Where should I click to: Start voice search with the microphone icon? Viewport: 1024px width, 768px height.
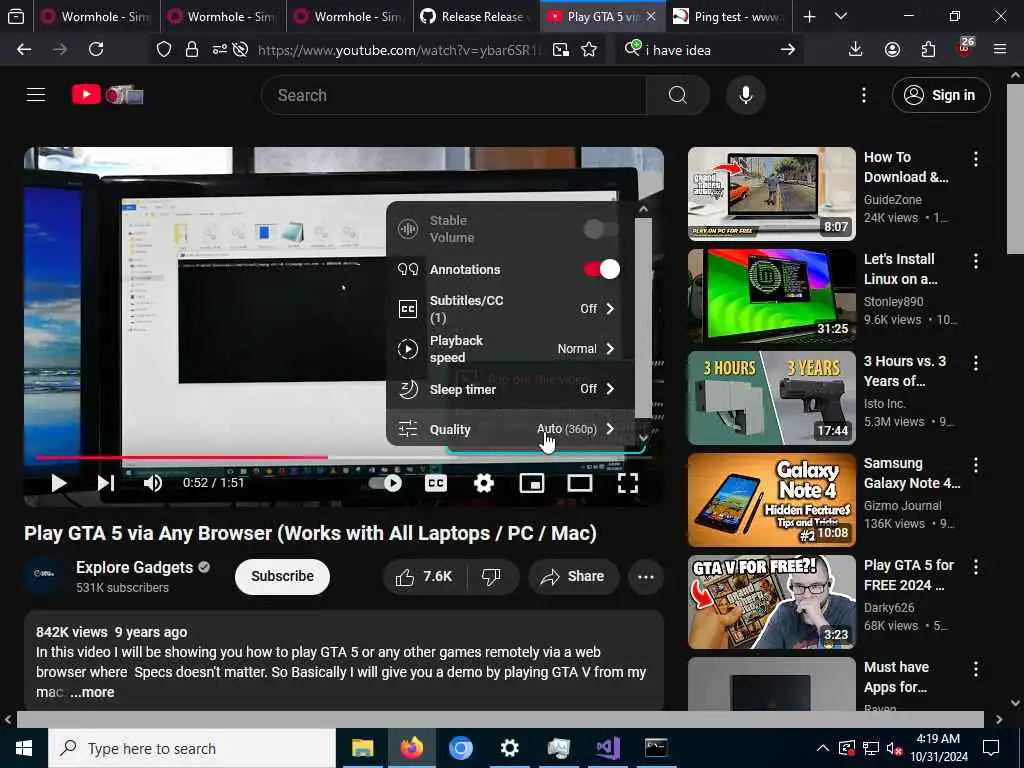click(745, 95)
